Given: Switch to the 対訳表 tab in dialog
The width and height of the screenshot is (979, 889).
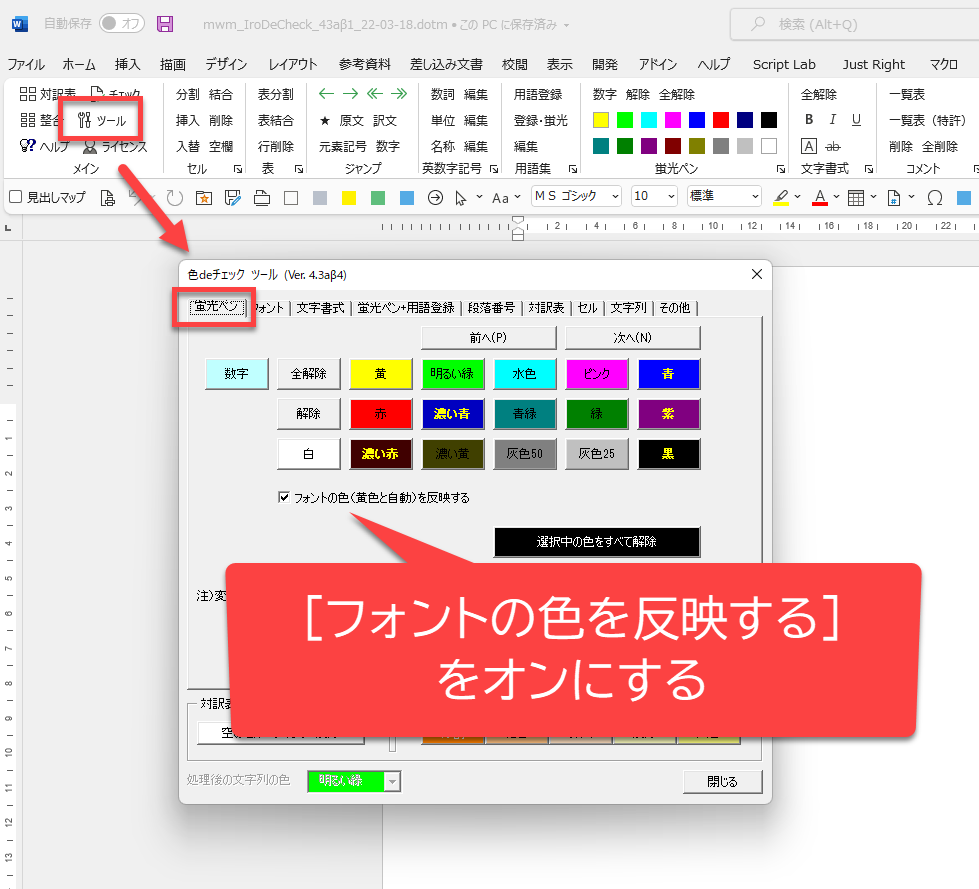Looking at the screenshot, I should pos(546,308).
